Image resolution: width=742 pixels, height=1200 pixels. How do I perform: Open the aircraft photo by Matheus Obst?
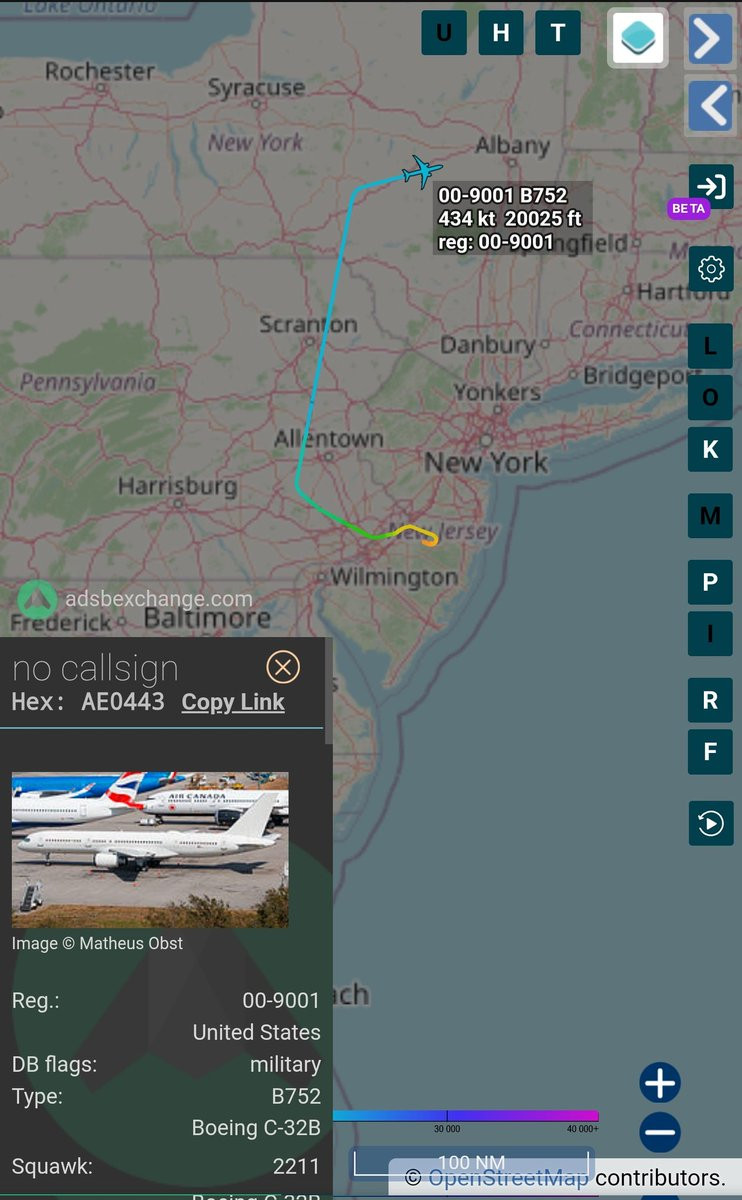(150, 849)
